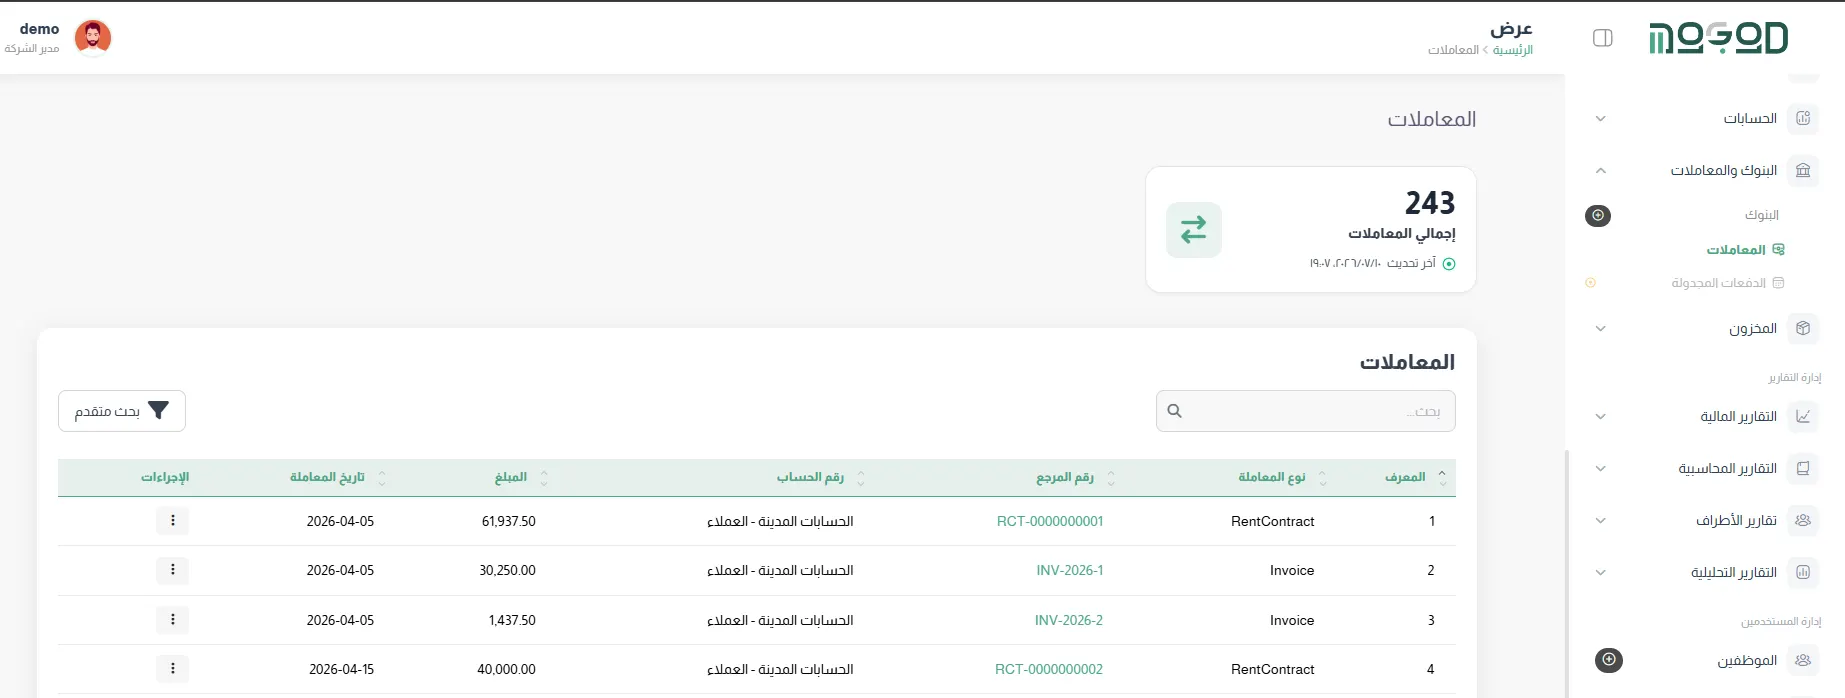Open actions menu for row 1

click(x=173, y=521)
